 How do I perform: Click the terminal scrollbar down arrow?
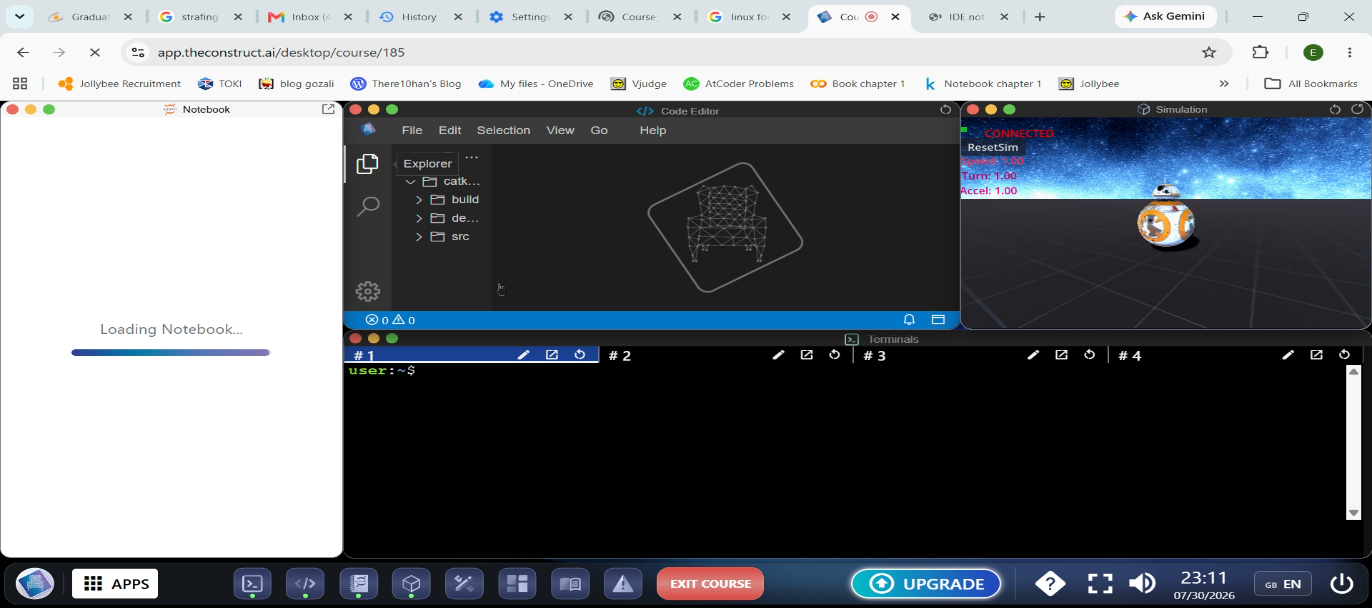click(1354, 513)
